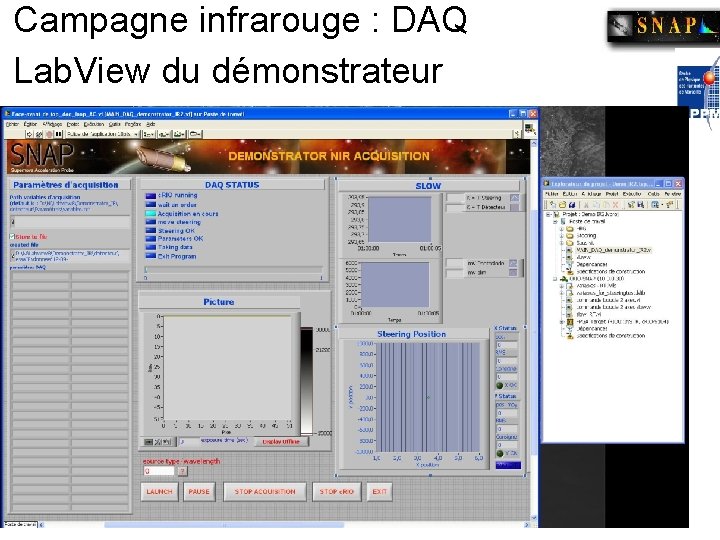Collapse the cRIO target node in project tree

pyautogui.click(x=555, y=279)
